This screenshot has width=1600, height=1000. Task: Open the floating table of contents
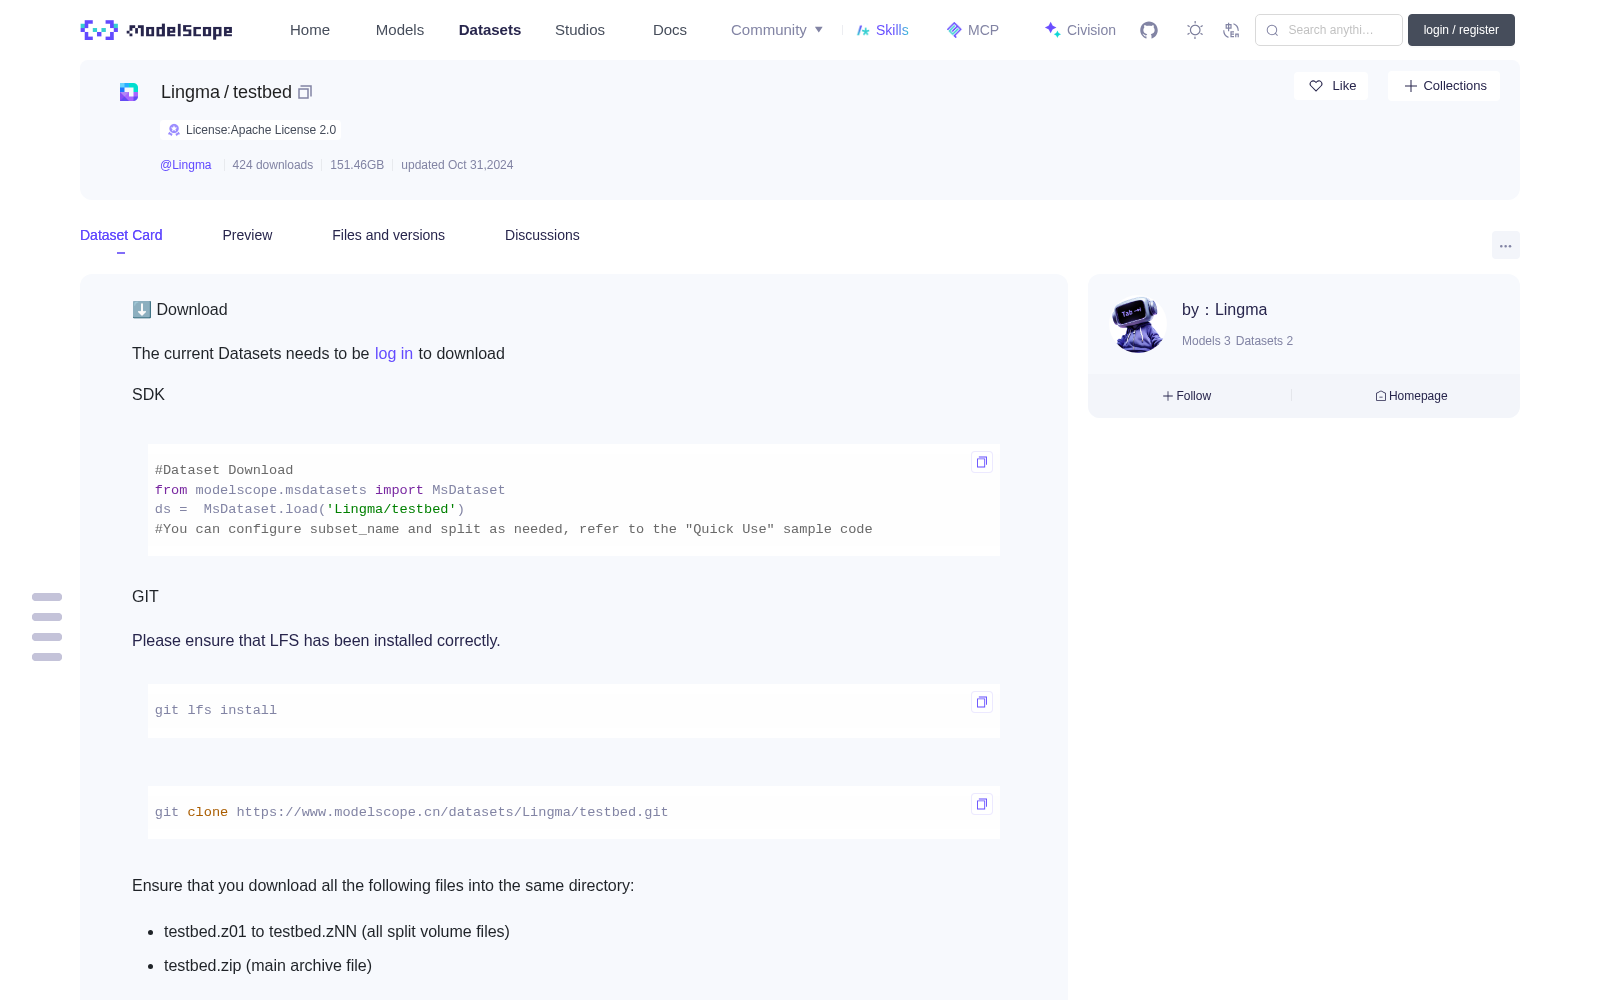pos(47,627)
